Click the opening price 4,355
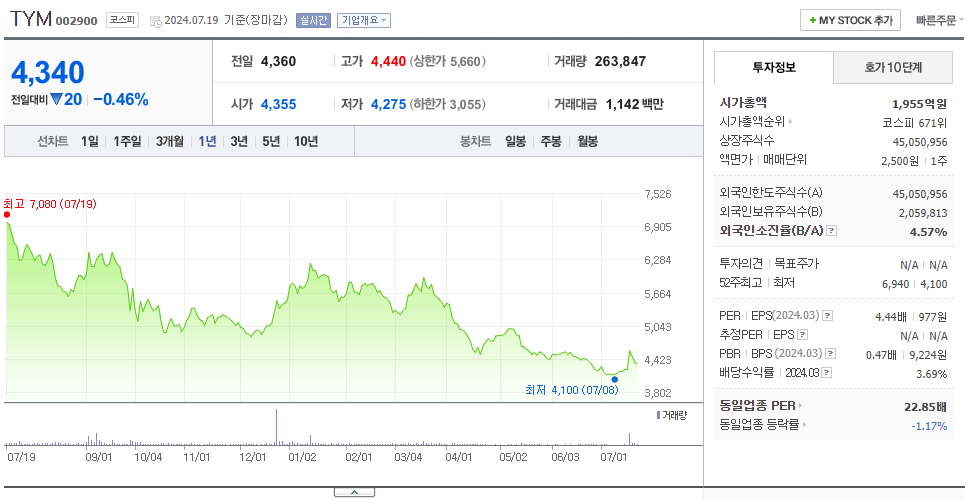The image size is (968, 500). (x=278, y=104)
